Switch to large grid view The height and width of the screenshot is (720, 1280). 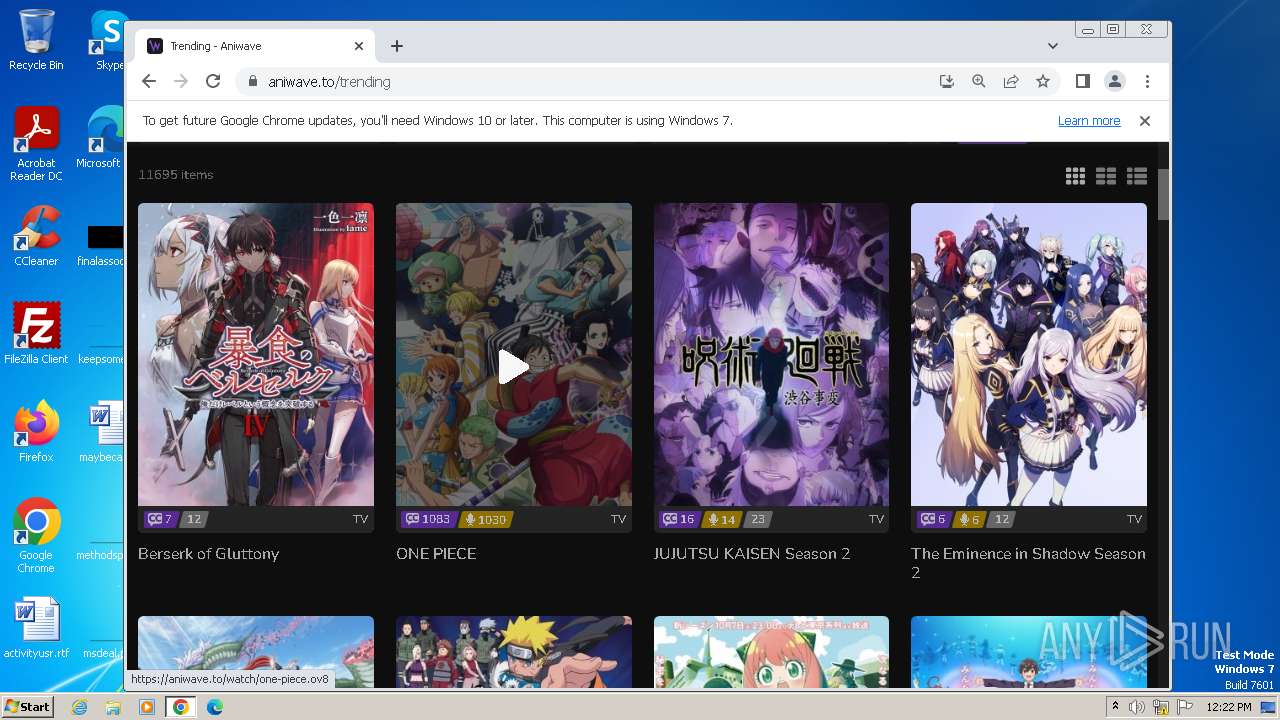click(1075, 176)
